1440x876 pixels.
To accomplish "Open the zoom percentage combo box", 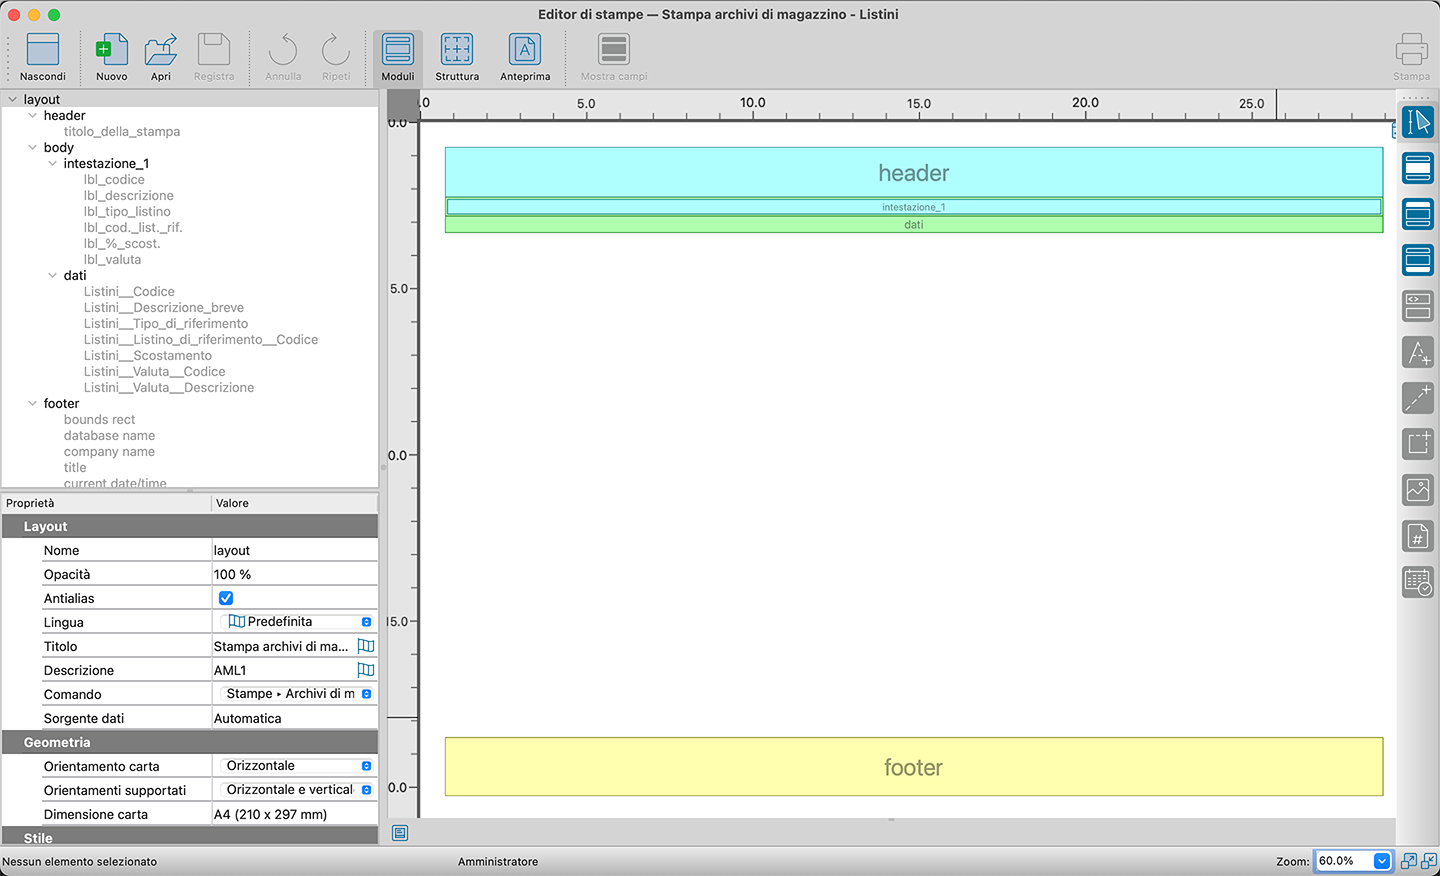I will click(x=1381, y=861).
